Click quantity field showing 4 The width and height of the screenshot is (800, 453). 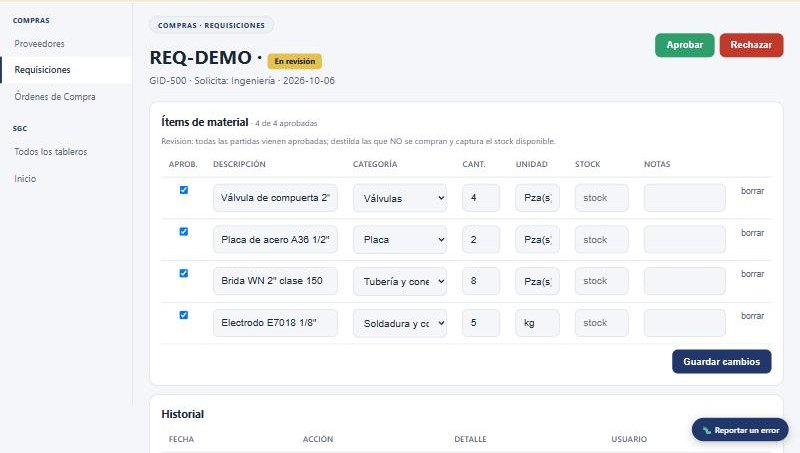[x=481, y=198]
